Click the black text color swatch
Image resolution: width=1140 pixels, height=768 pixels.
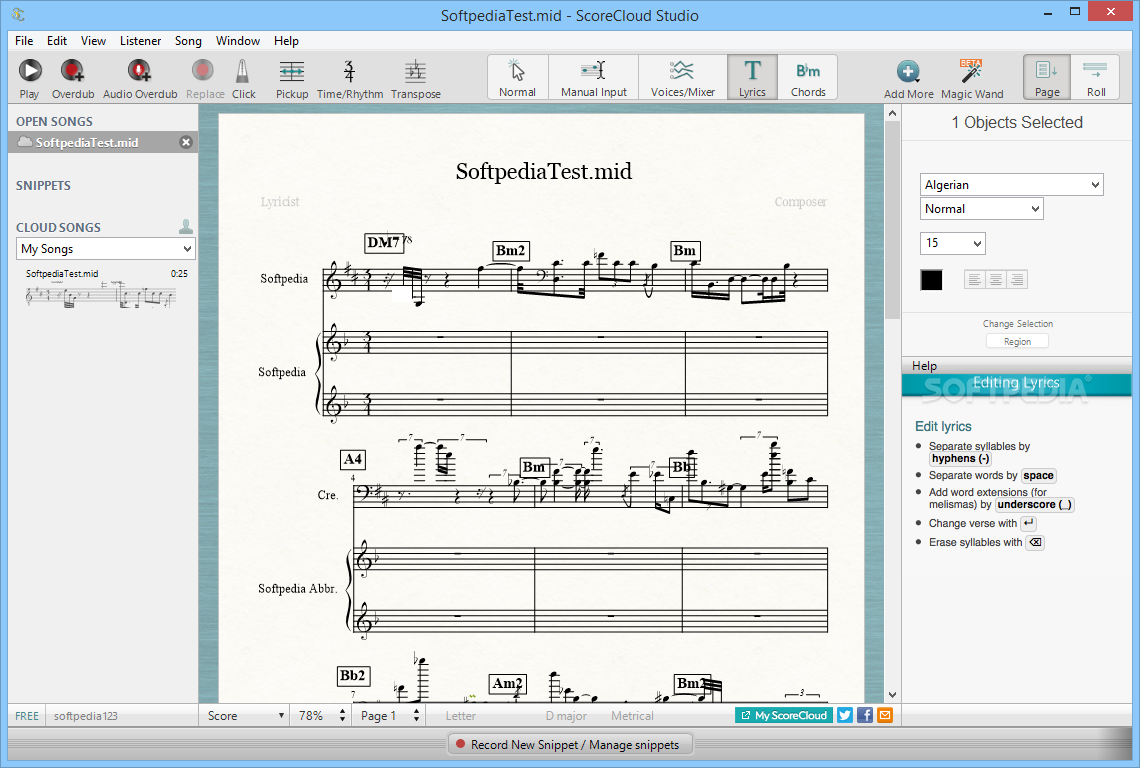click(931, 280)
